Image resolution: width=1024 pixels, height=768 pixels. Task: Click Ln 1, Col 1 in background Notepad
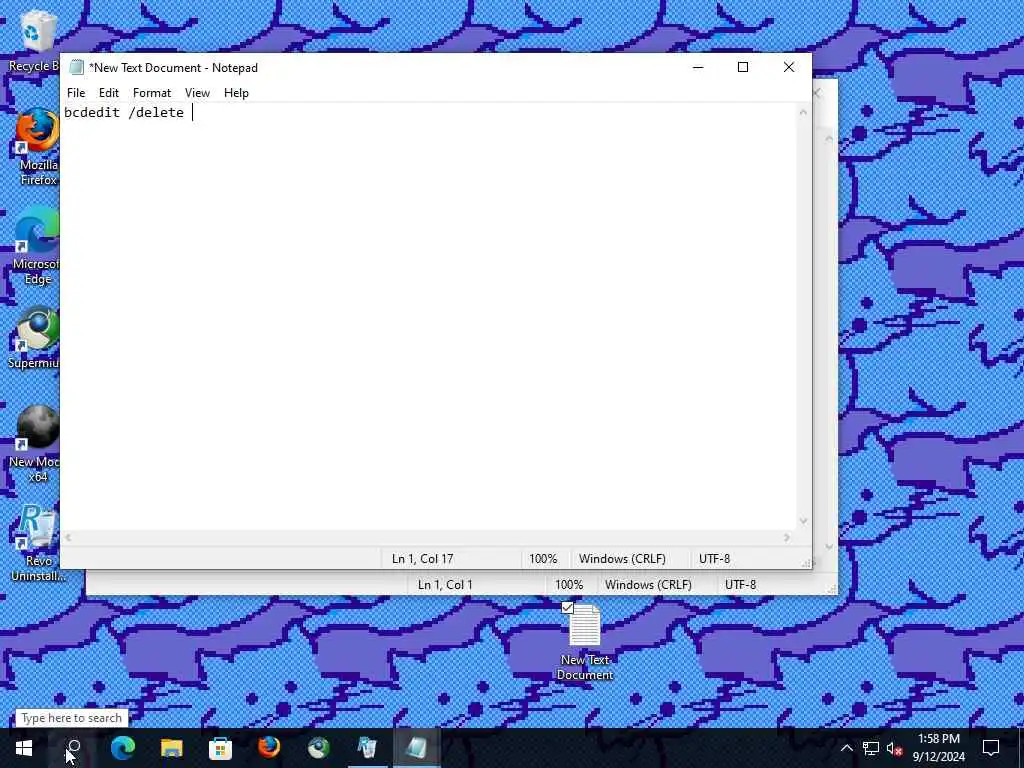tap(445, 584)
